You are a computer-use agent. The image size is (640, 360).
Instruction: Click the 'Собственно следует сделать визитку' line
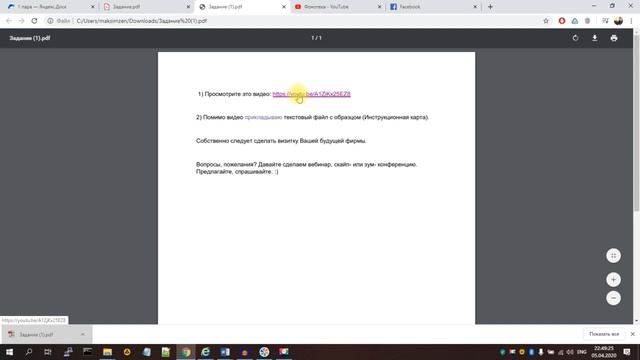point(281,141)
